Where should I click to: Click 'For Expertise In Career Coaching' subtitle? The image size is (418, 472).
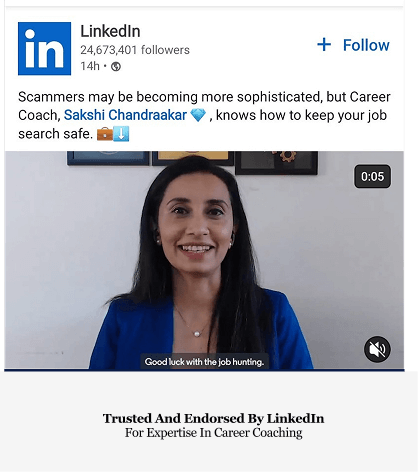[x=213, y=433]
